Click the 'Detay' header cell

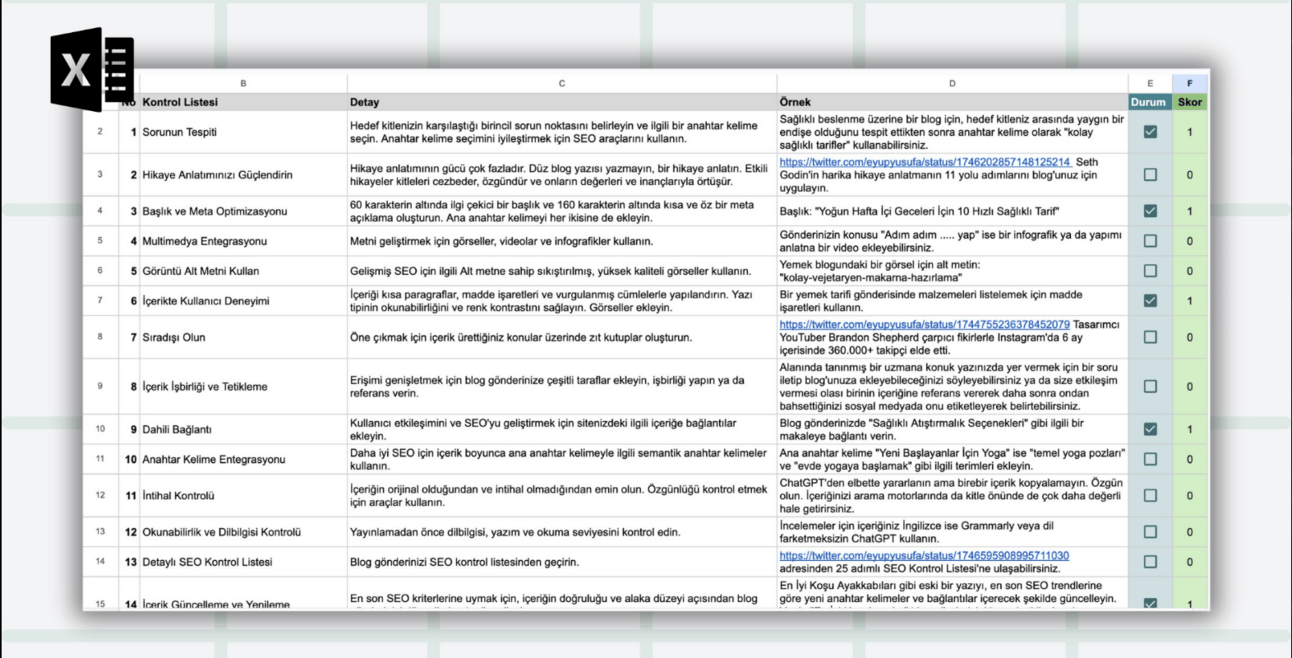pos(562,102)
